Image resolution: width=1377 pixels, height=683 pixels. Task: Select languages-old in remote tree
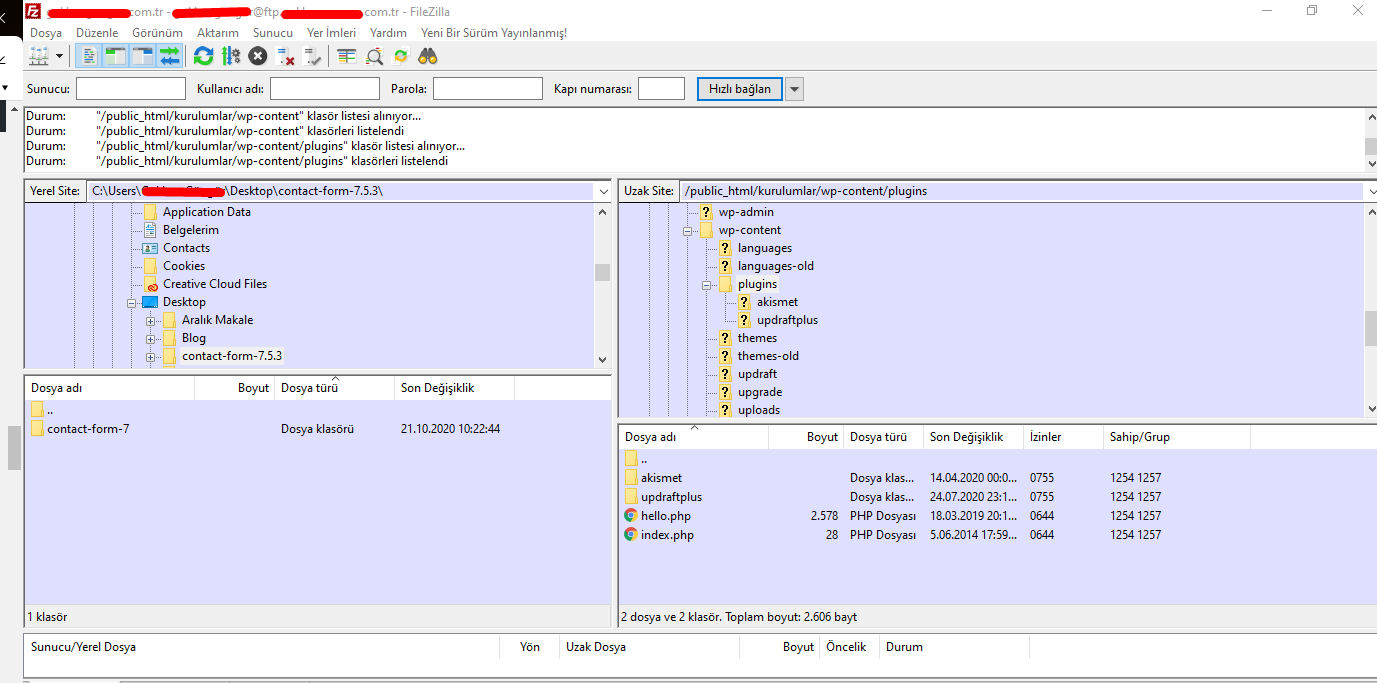coord(776,266)
